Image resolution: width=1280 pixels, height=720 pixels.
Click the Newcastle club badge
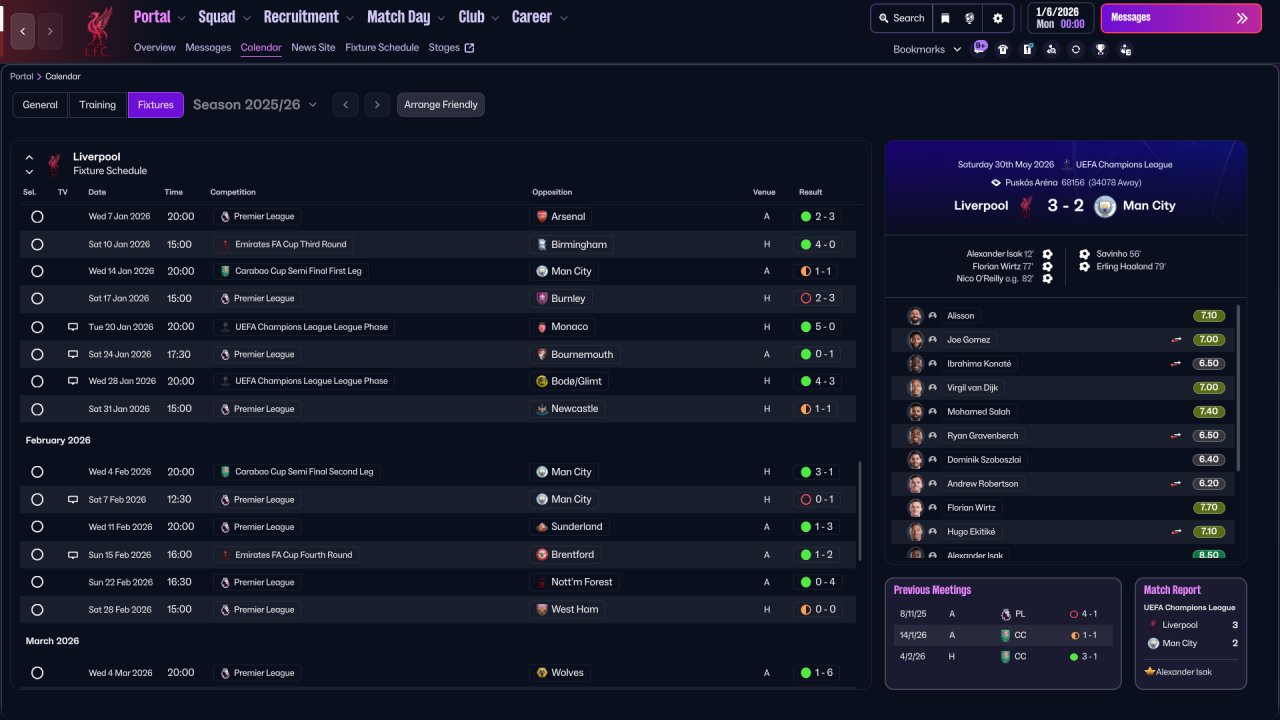(x=542, y=409)
